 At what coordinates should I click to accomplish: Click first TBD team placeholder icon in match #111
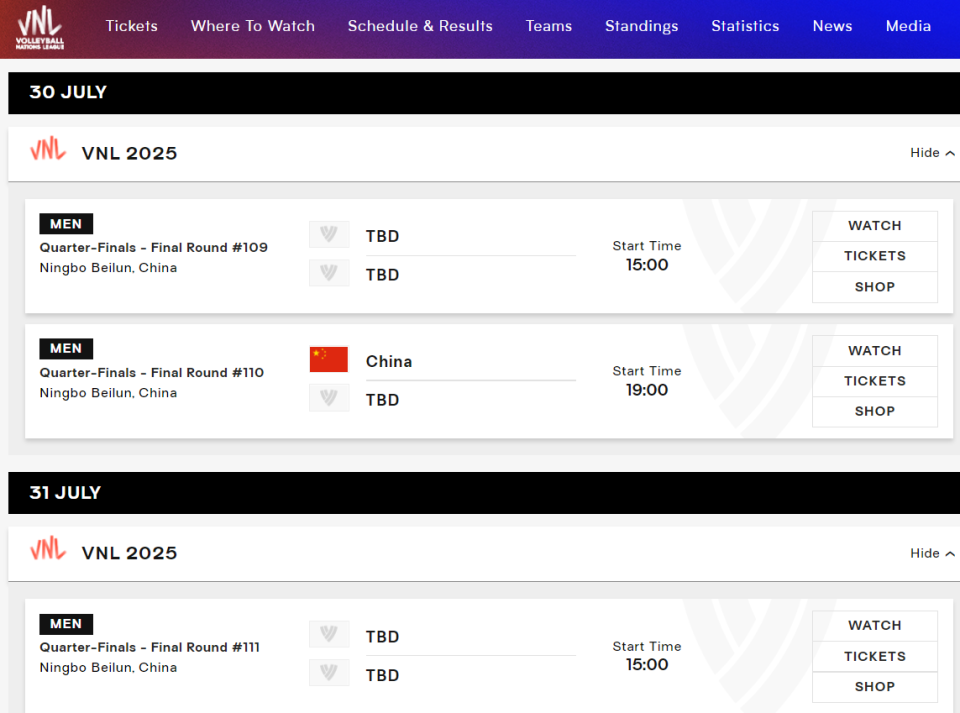pos(329,635)
